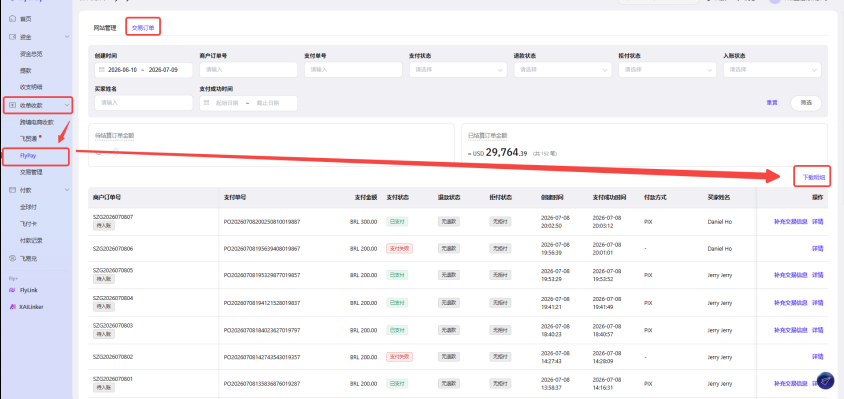This screenshot has height=399, width=844.
Task: Click the 首页 home icon in sidebar
Action: coord(13,19)
